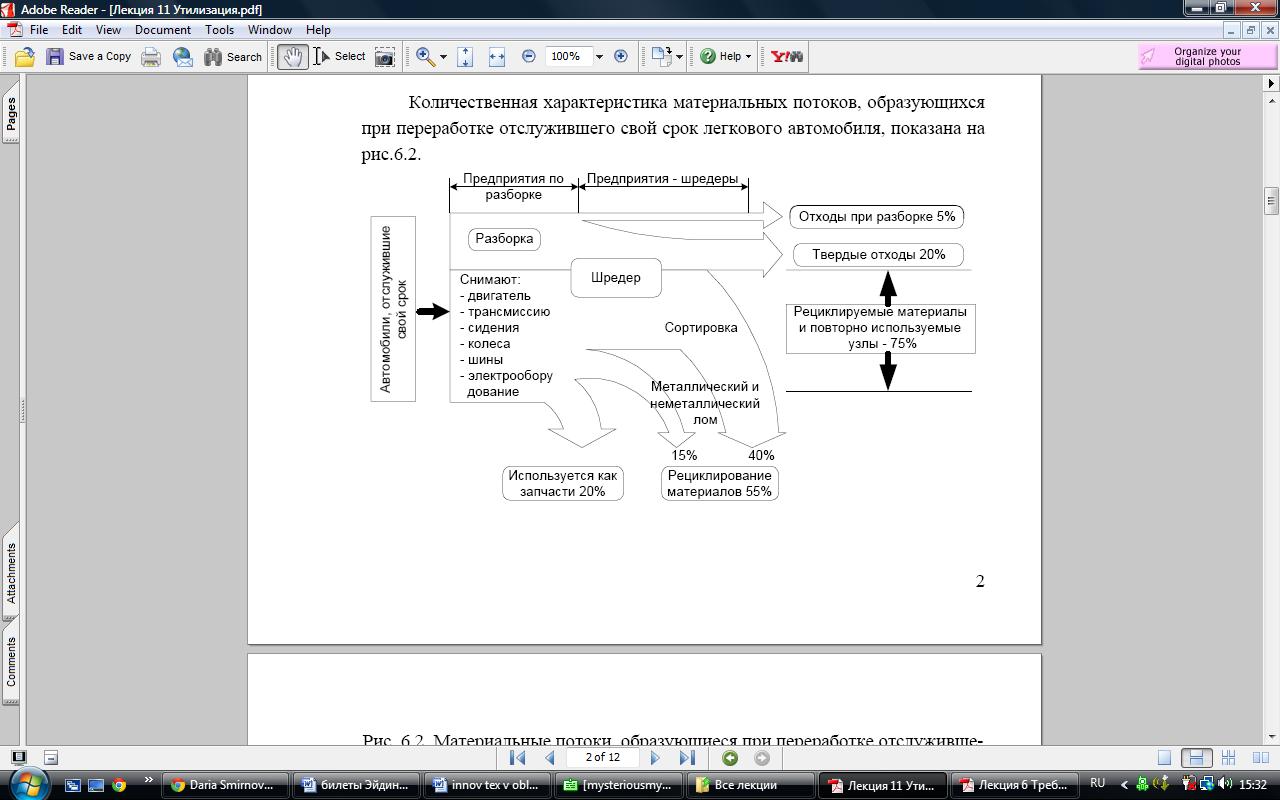
Task: Open the Edit menu
Action: [x=71, y=30]
